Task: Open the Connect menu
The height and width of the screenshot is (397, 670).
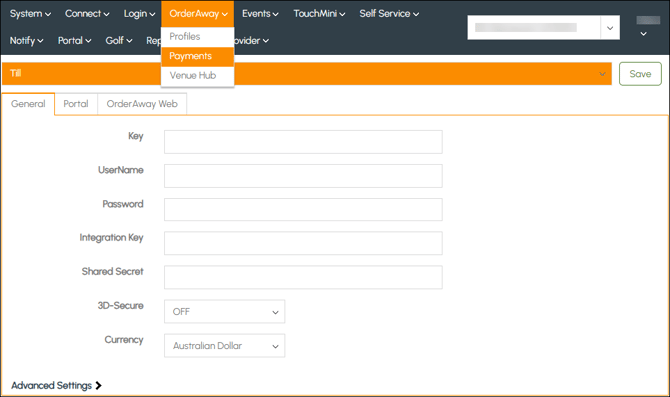Action: point(87,14)
